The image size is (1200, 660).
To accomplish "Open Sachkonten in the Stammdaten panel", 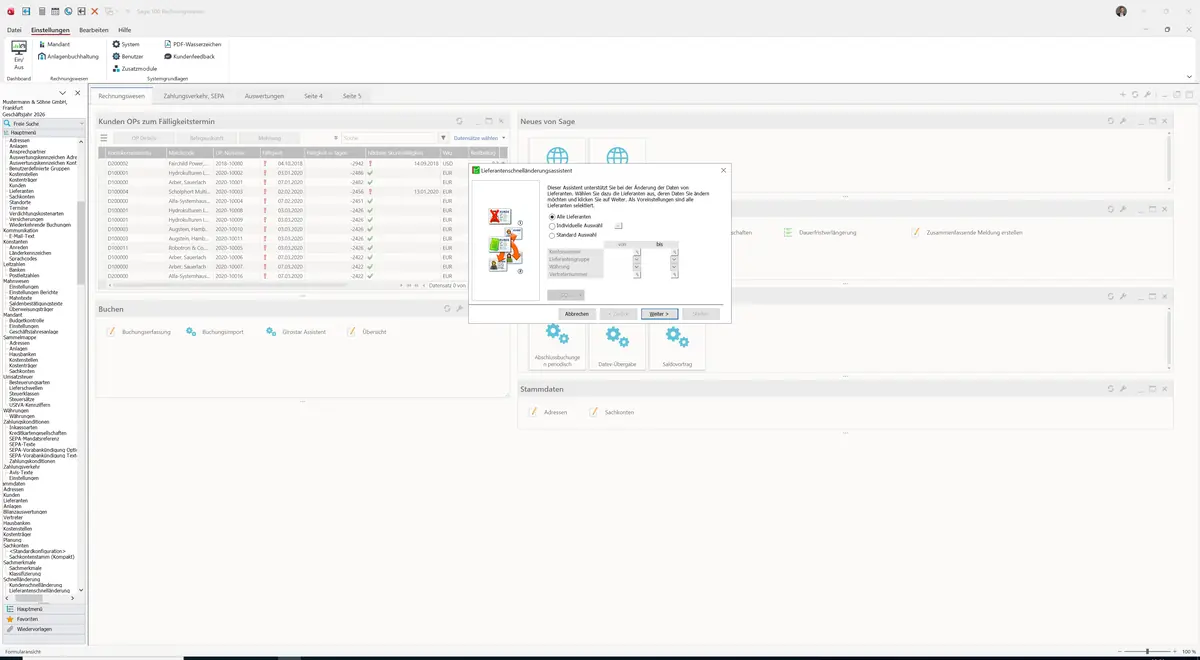I will coord(612,412).
